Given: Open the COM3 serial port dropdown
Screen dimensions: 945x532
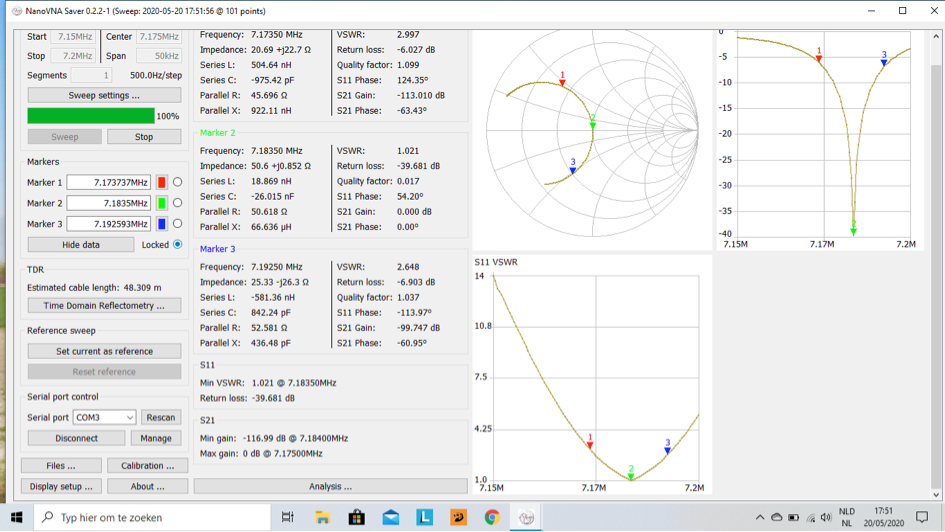Looking at the screenshot, I should (x=104, y=417).
